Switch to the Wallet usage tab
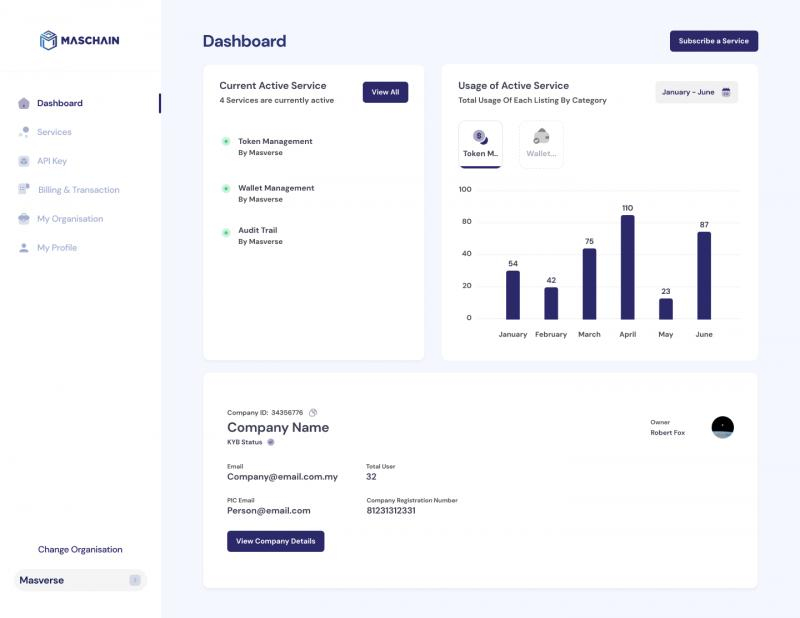 coord(541,144)
